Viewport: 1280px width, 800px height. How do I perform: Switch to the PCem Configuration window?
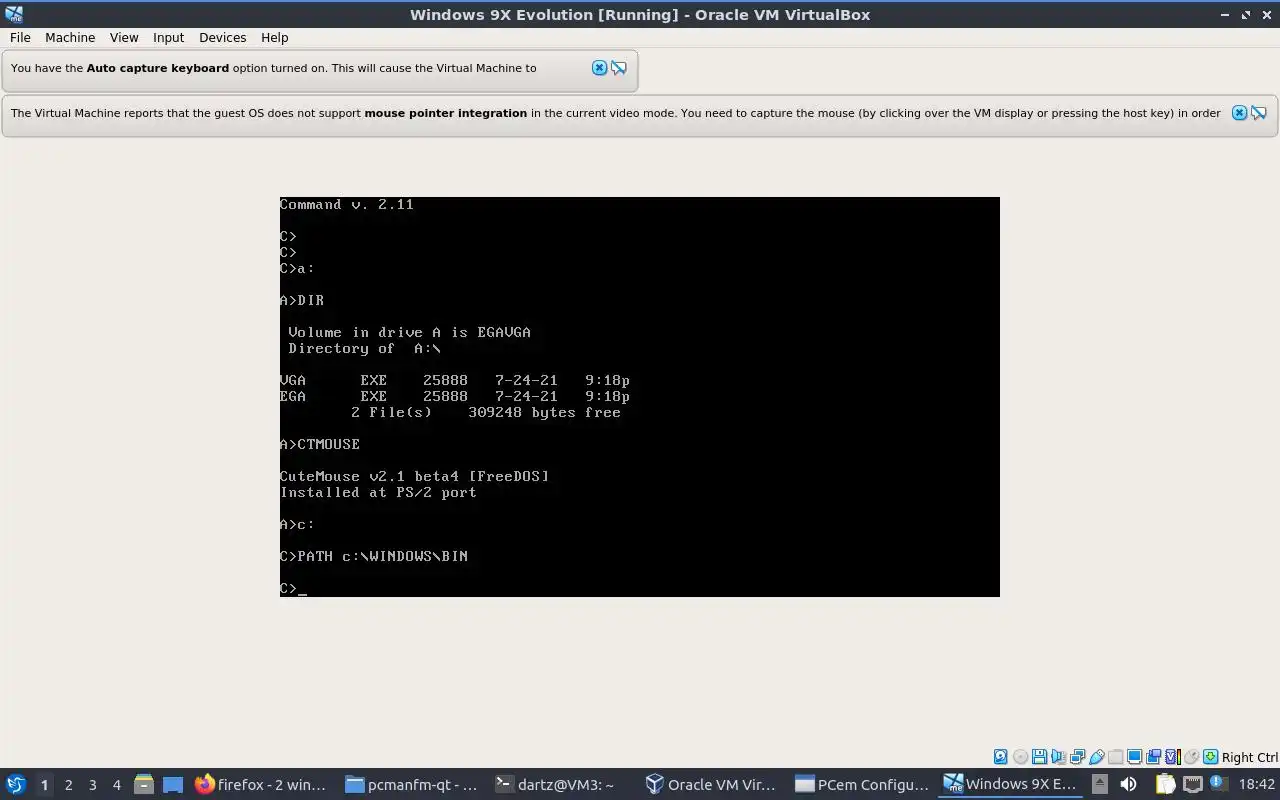pyautogui.click(x=862, y=785)
